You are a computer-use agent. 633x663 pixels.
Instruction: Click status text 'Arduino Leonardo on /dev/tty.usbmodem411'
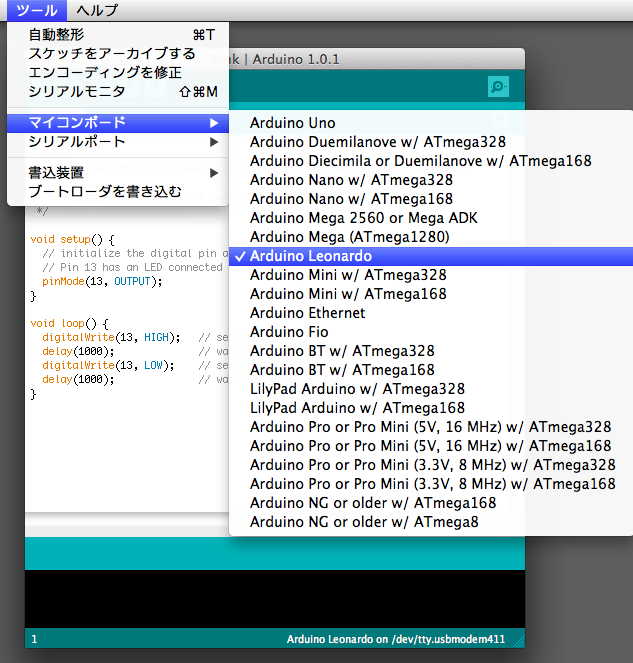point(396,639)
